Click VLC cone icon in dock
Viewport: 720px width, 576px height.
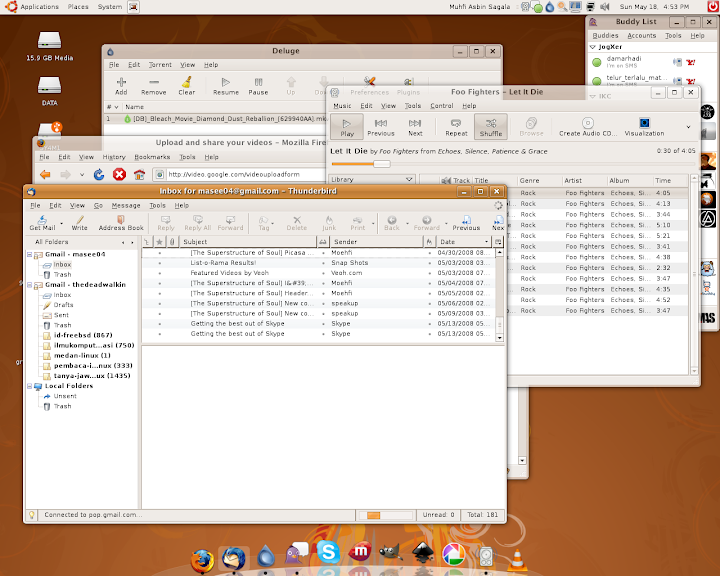tap(517, 559)
